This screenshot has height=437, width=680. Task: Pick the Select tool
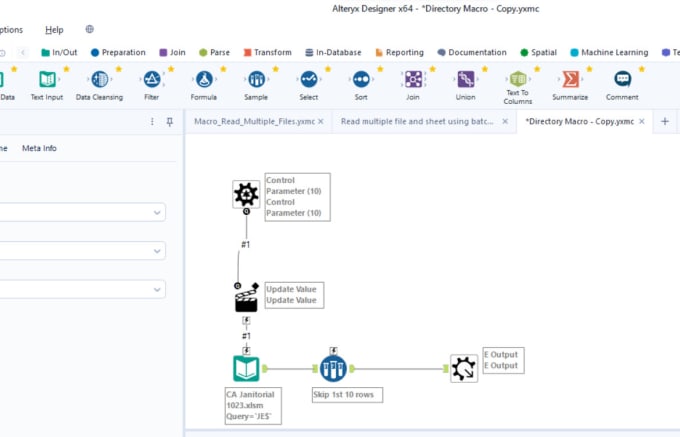(x=309, y=80)
